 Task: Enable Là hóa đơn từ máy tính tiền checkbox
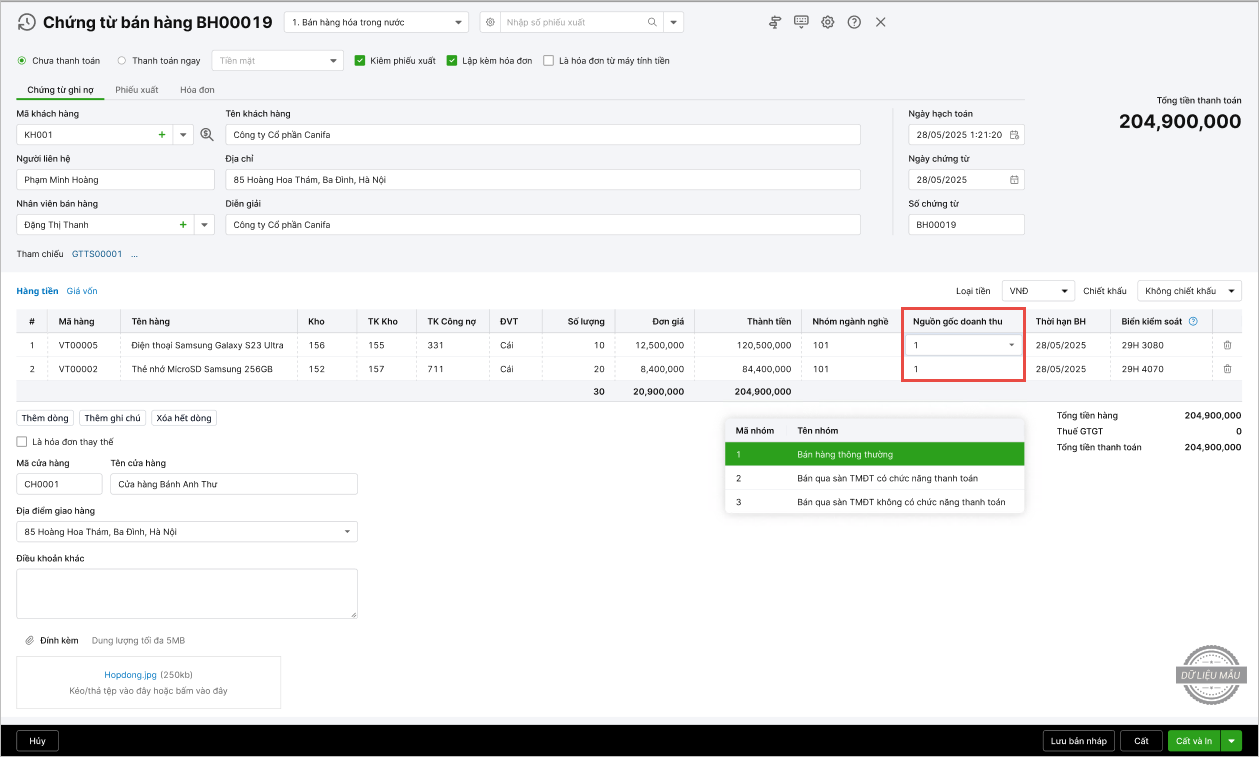coord(548,61)
